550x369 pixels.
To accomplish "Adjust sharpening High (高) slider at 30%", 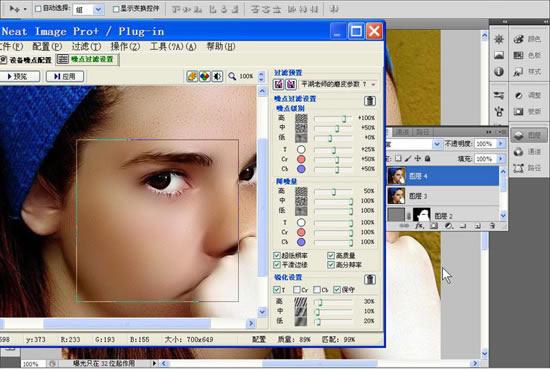I will pyautogui.click(x=320, y=302).
